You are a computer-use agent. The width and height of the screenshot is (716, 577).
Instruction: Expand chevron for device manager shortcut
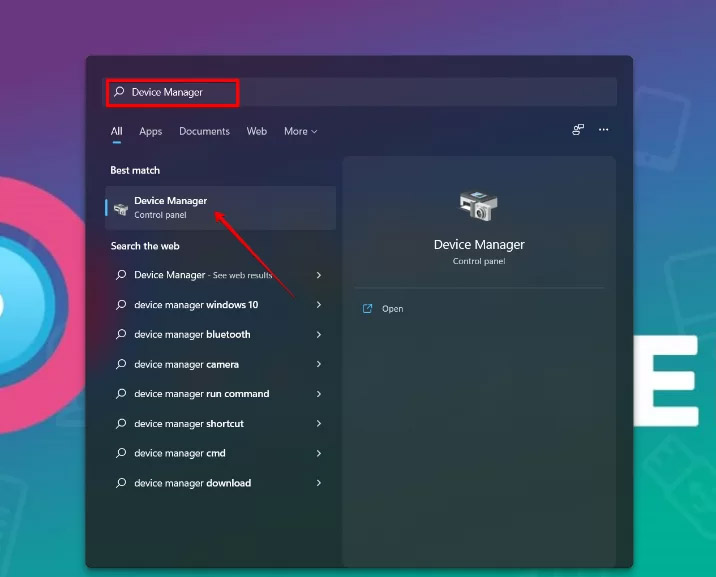319,424
